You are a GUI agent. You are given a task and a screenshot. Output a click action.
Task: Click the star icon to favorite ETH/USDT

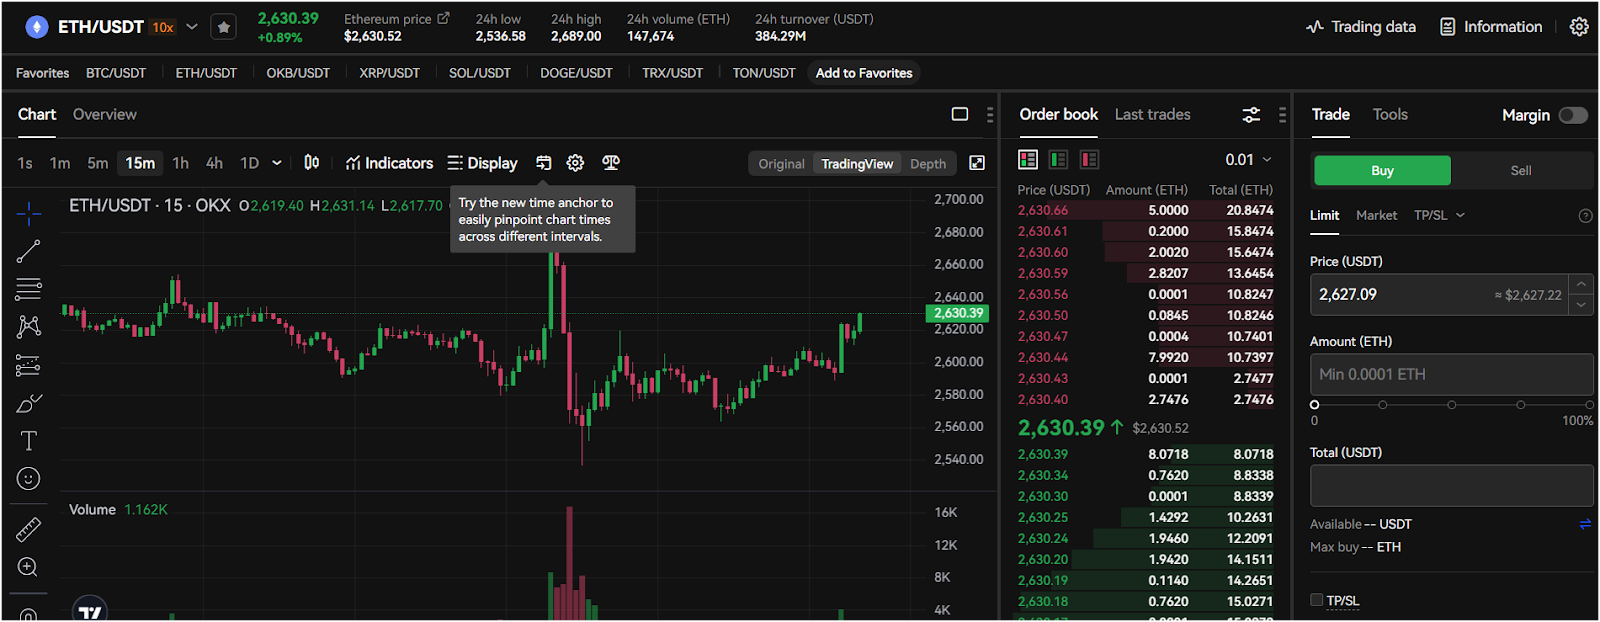[224, 27]
